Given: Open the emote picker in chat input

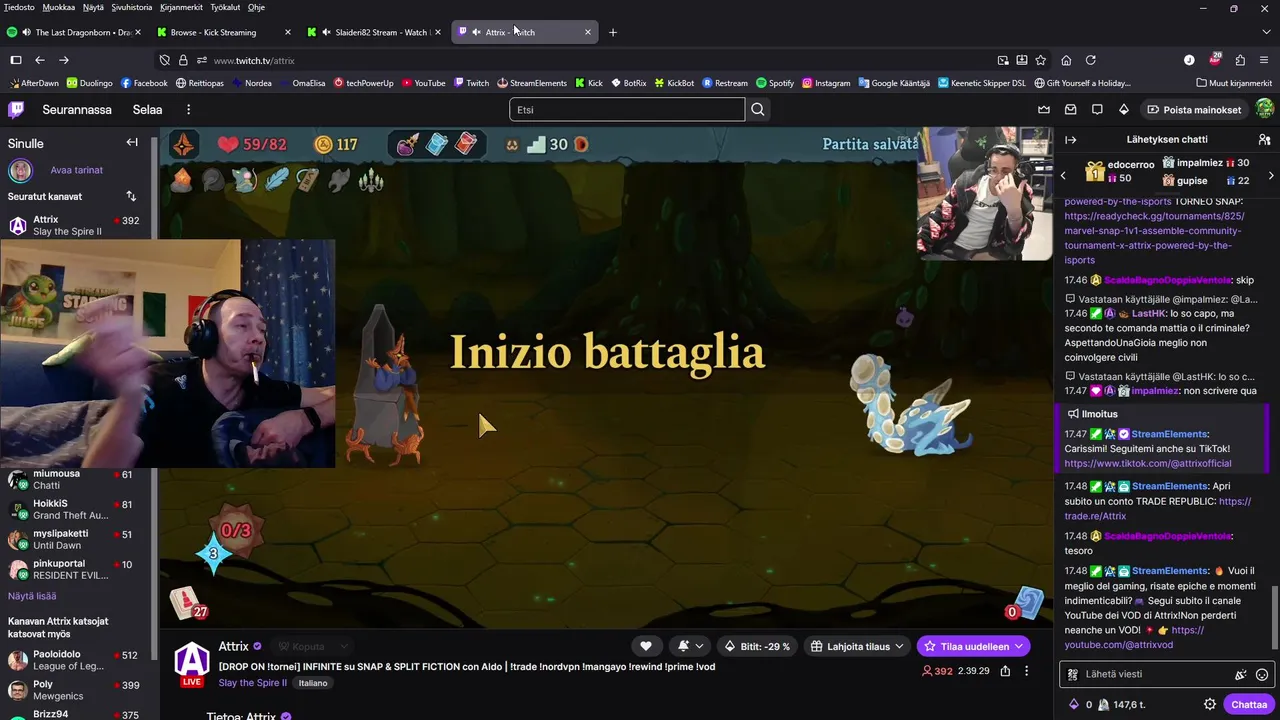Looking at the screenshot, I should (1262, 674).
